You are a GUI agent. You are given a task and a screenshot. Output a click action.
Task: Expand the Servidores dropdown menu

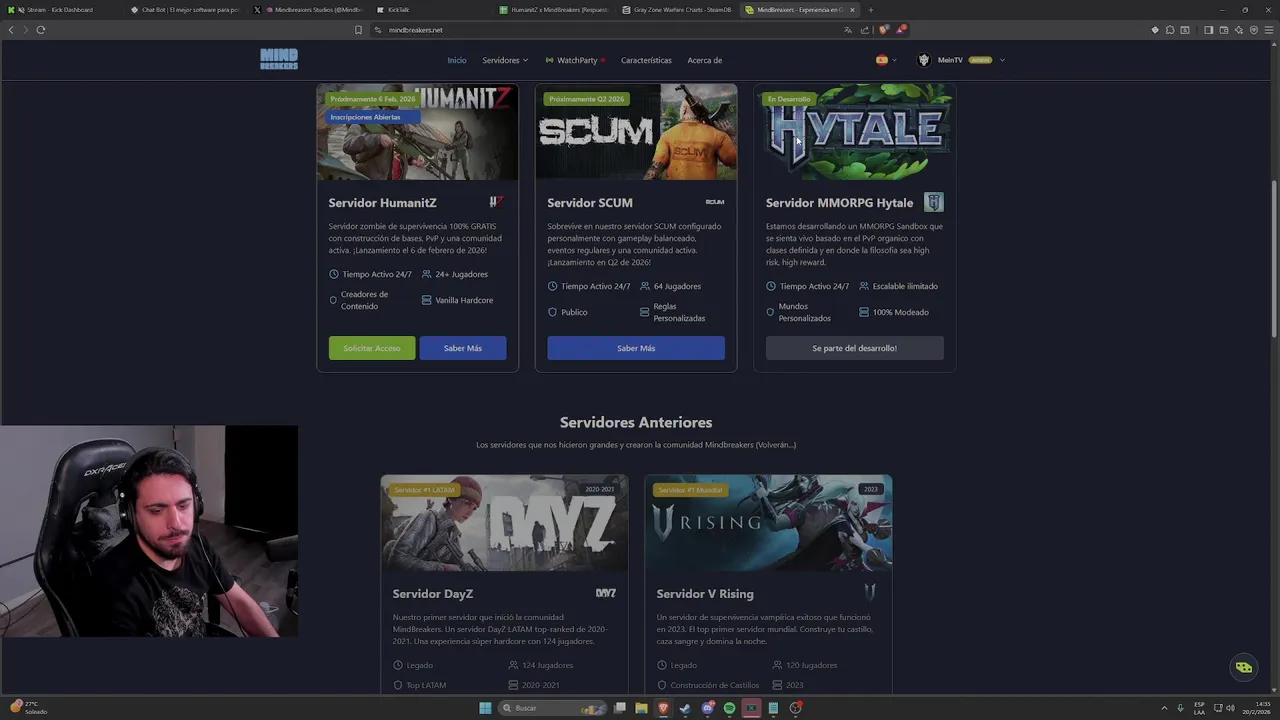505,60
